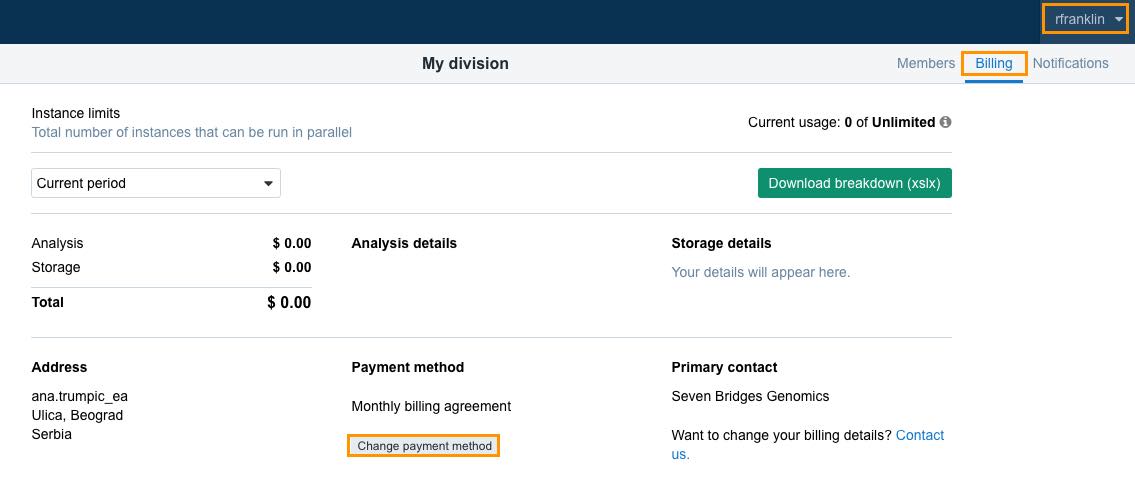Download the breakdown xslx file
Image resolution: width=1135 pixels, height=503 pixels.
click(x=854, y=183)
